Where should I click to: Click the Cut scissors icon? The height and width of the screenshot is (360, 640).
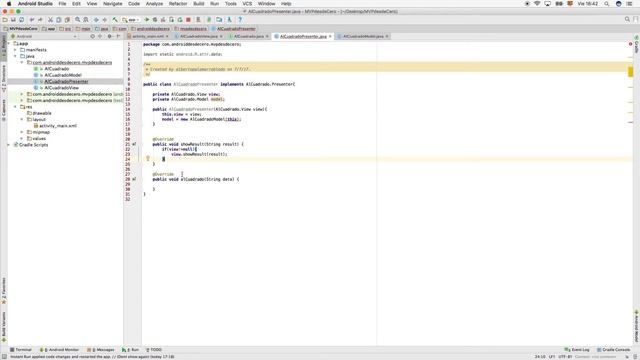(51, 20)
